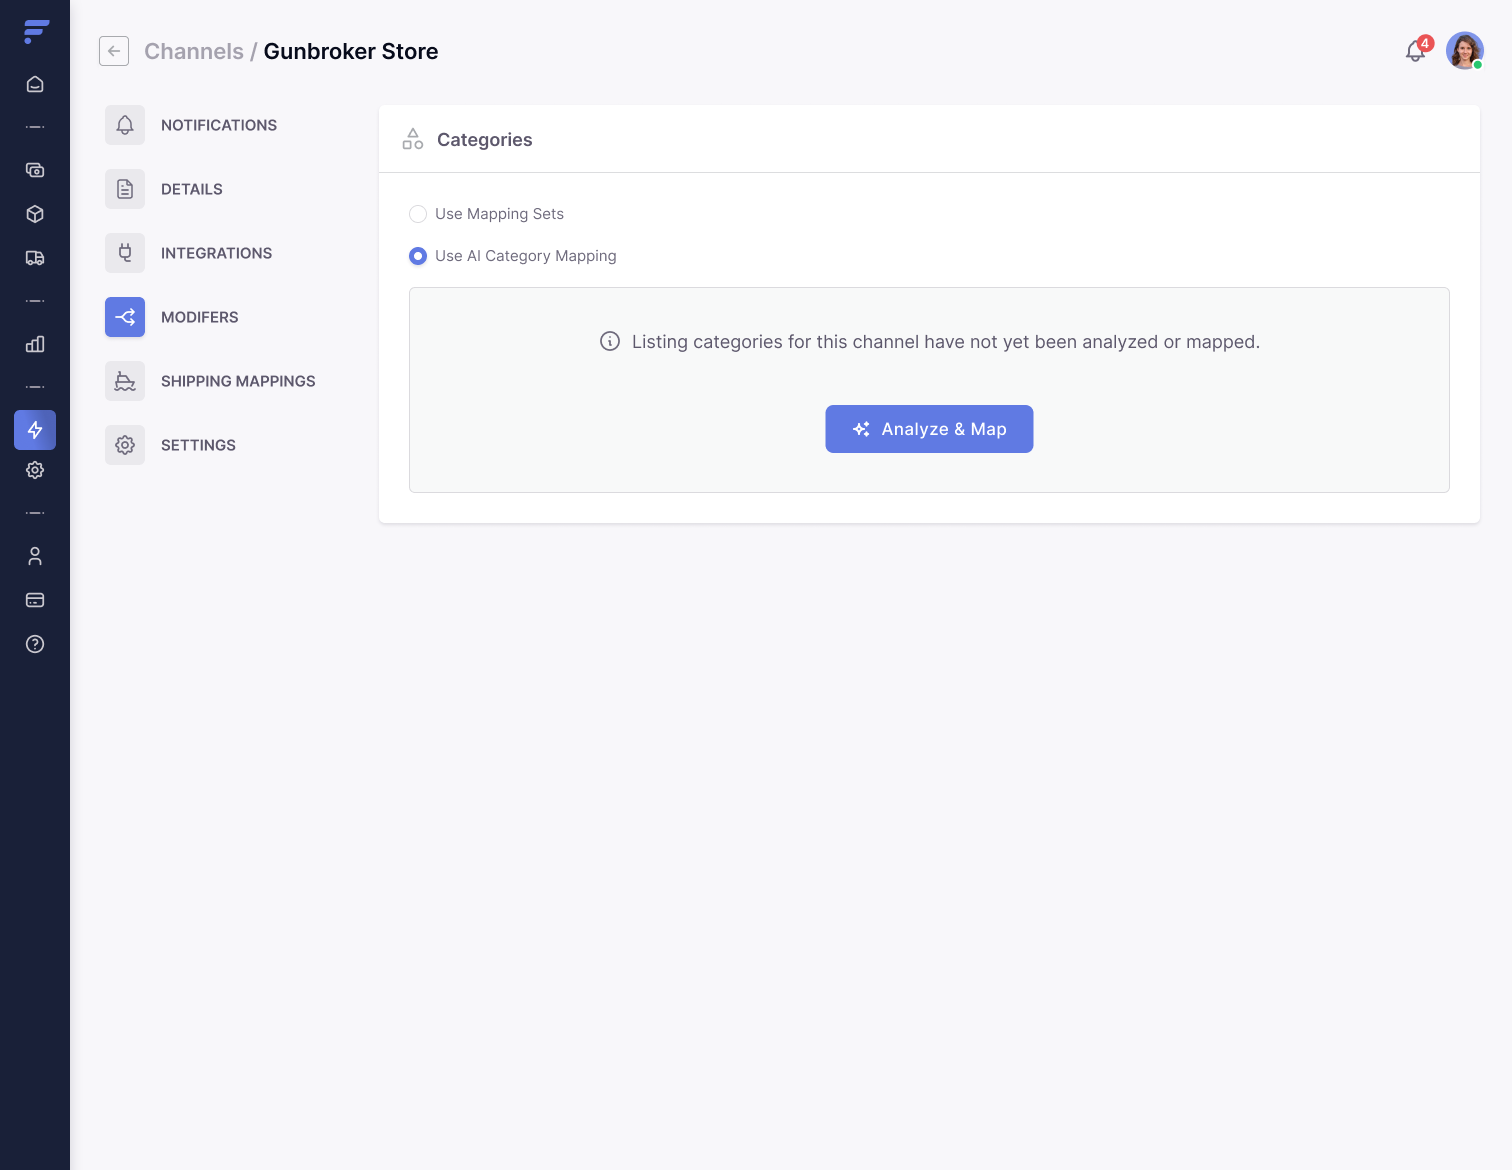Click the app logo in sidebar
The image size is (1512, 1170).
(x=36, y=32)
